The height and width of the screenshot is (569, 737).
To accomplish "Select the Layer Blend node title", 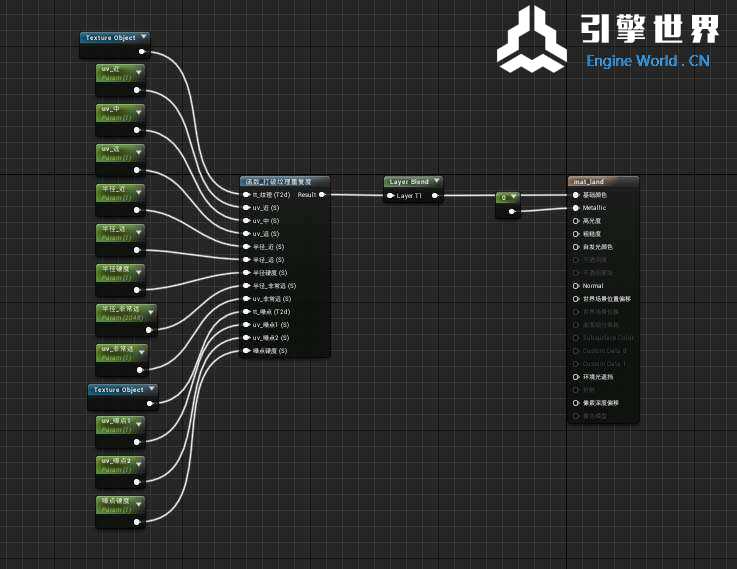I will tap(407, 182).
